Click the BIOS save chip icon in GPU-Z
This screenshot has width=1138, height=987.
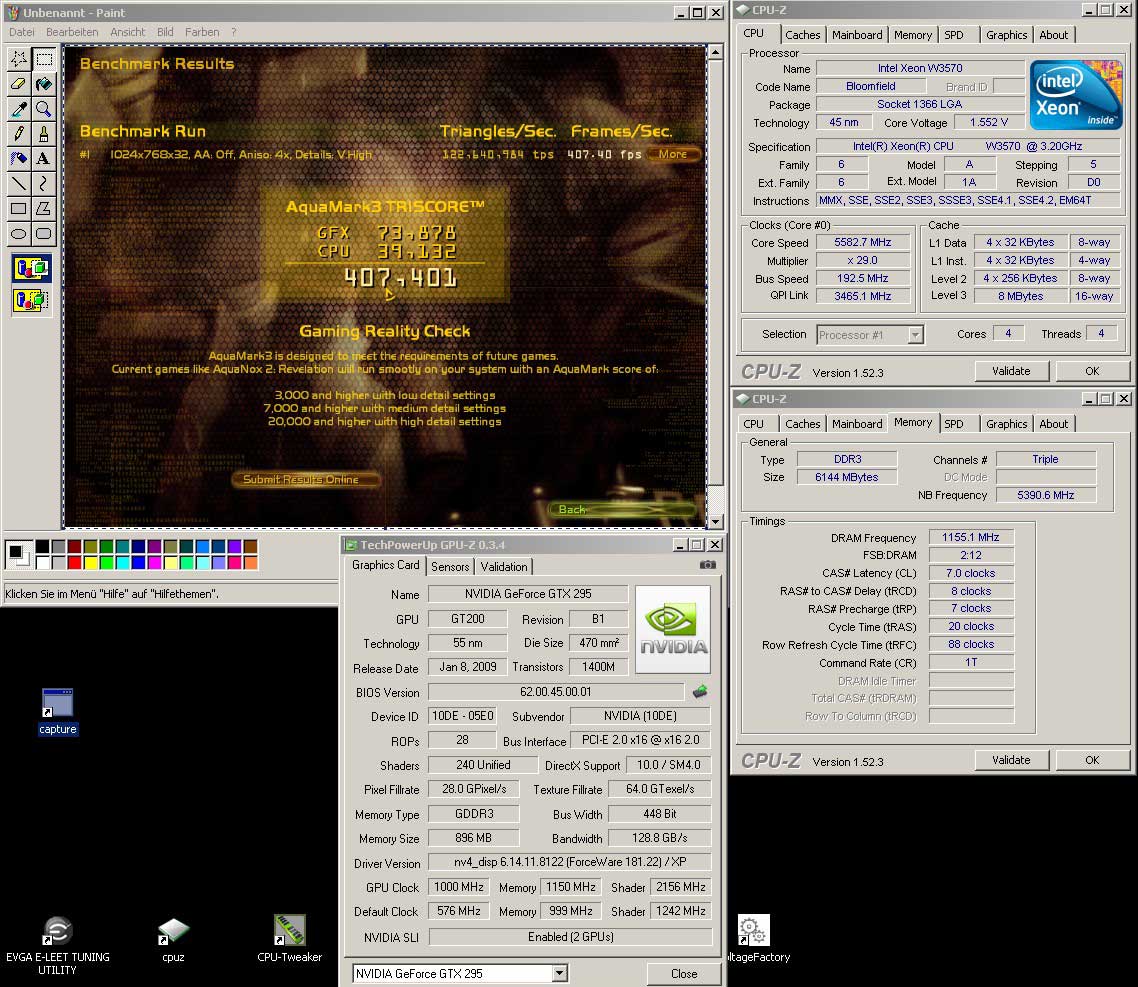700,692
